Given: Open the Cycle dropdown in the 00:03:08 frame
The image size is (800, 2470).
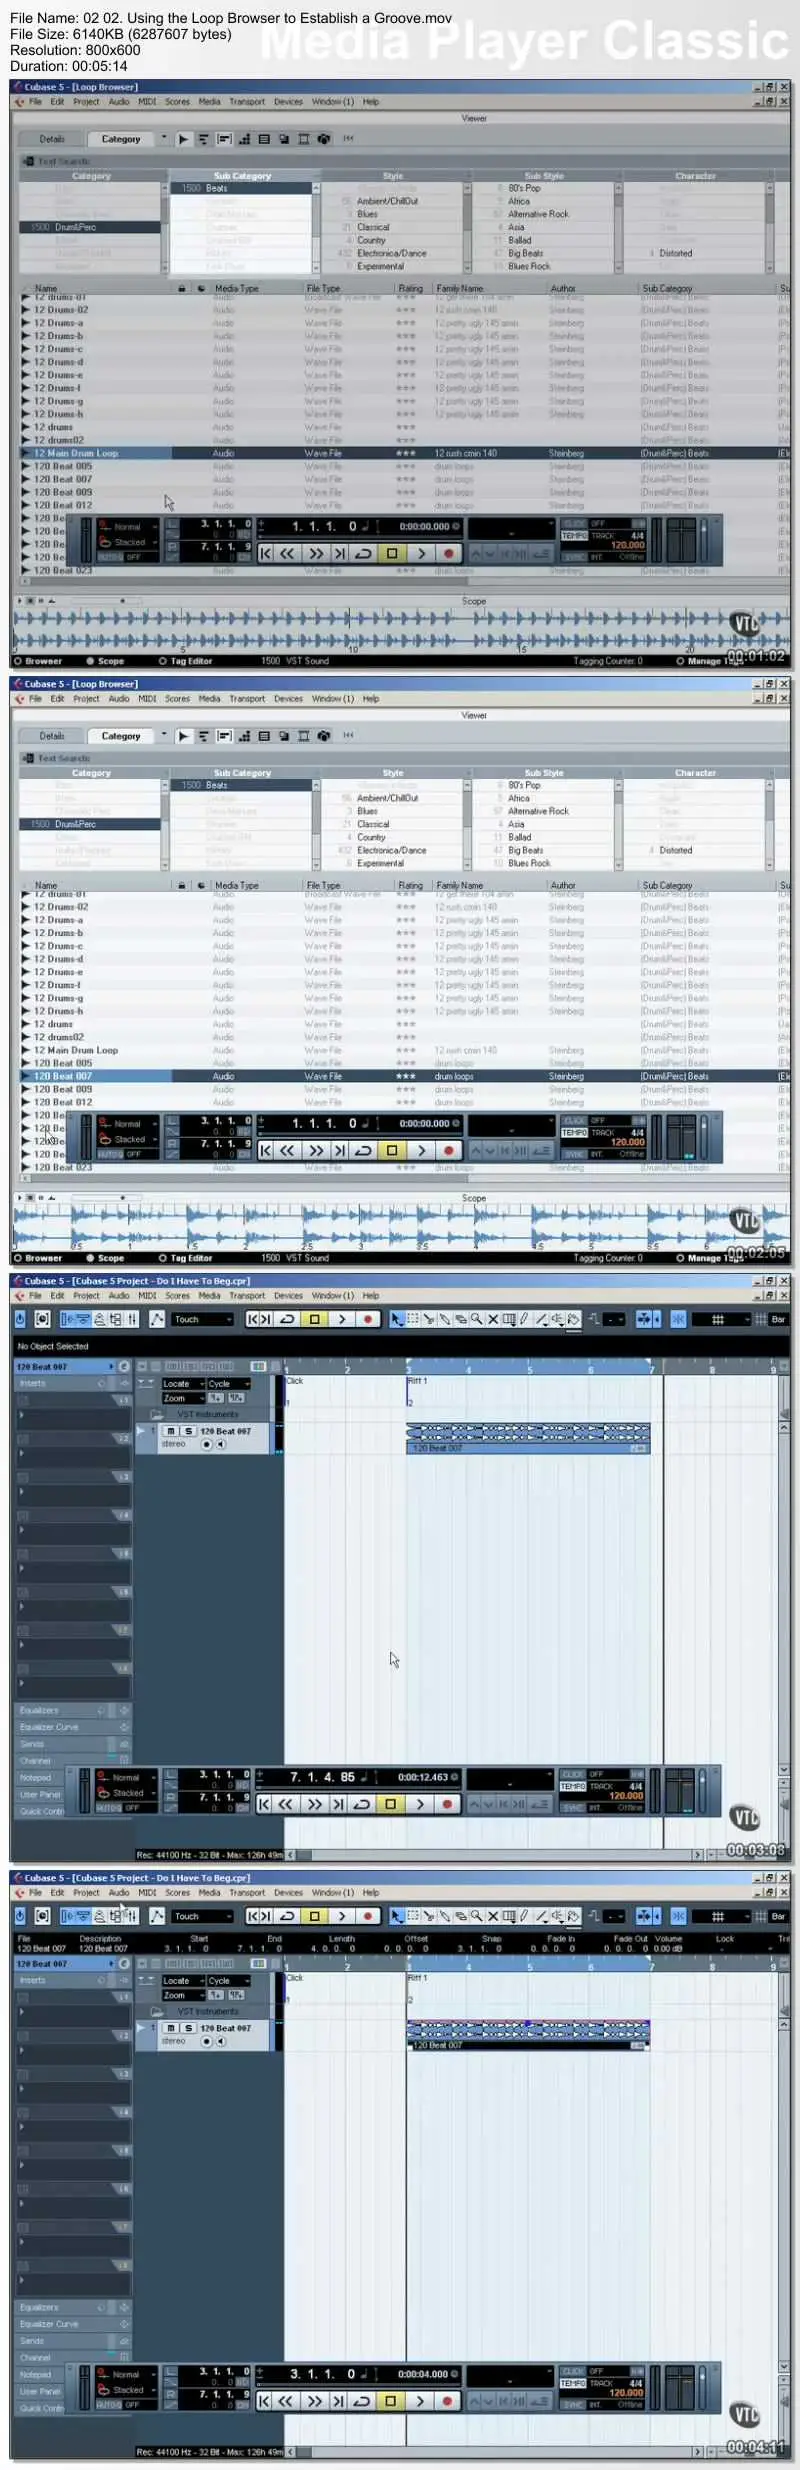Looking at the screenshot, I should (229, 1384).
